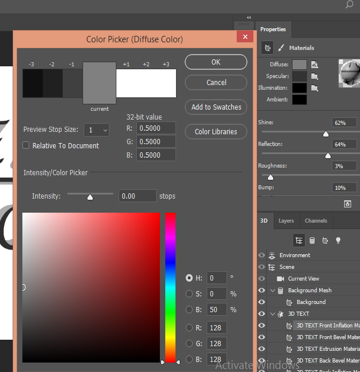Hide the 3D TEXT mesh
Screen dimensions: 360x372
tap(262, 314)
